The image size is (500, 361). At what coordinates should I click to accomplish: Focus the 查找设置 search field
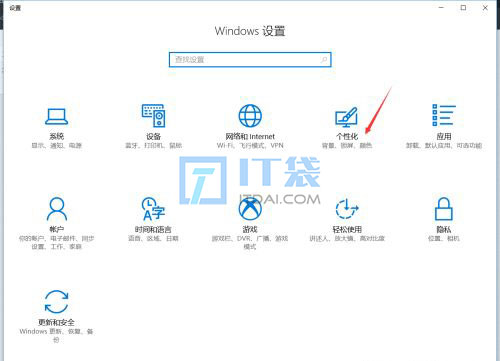250,60
